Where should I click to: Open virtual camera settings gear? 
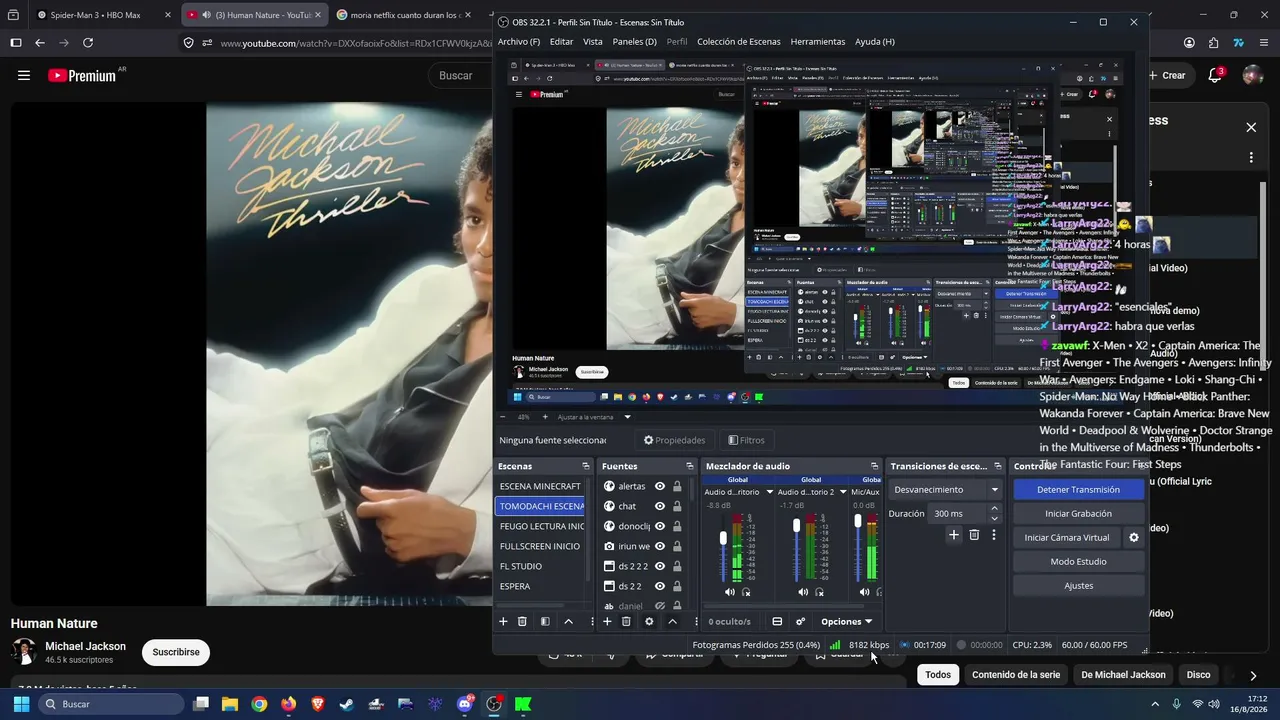(x=1133, y=537)
